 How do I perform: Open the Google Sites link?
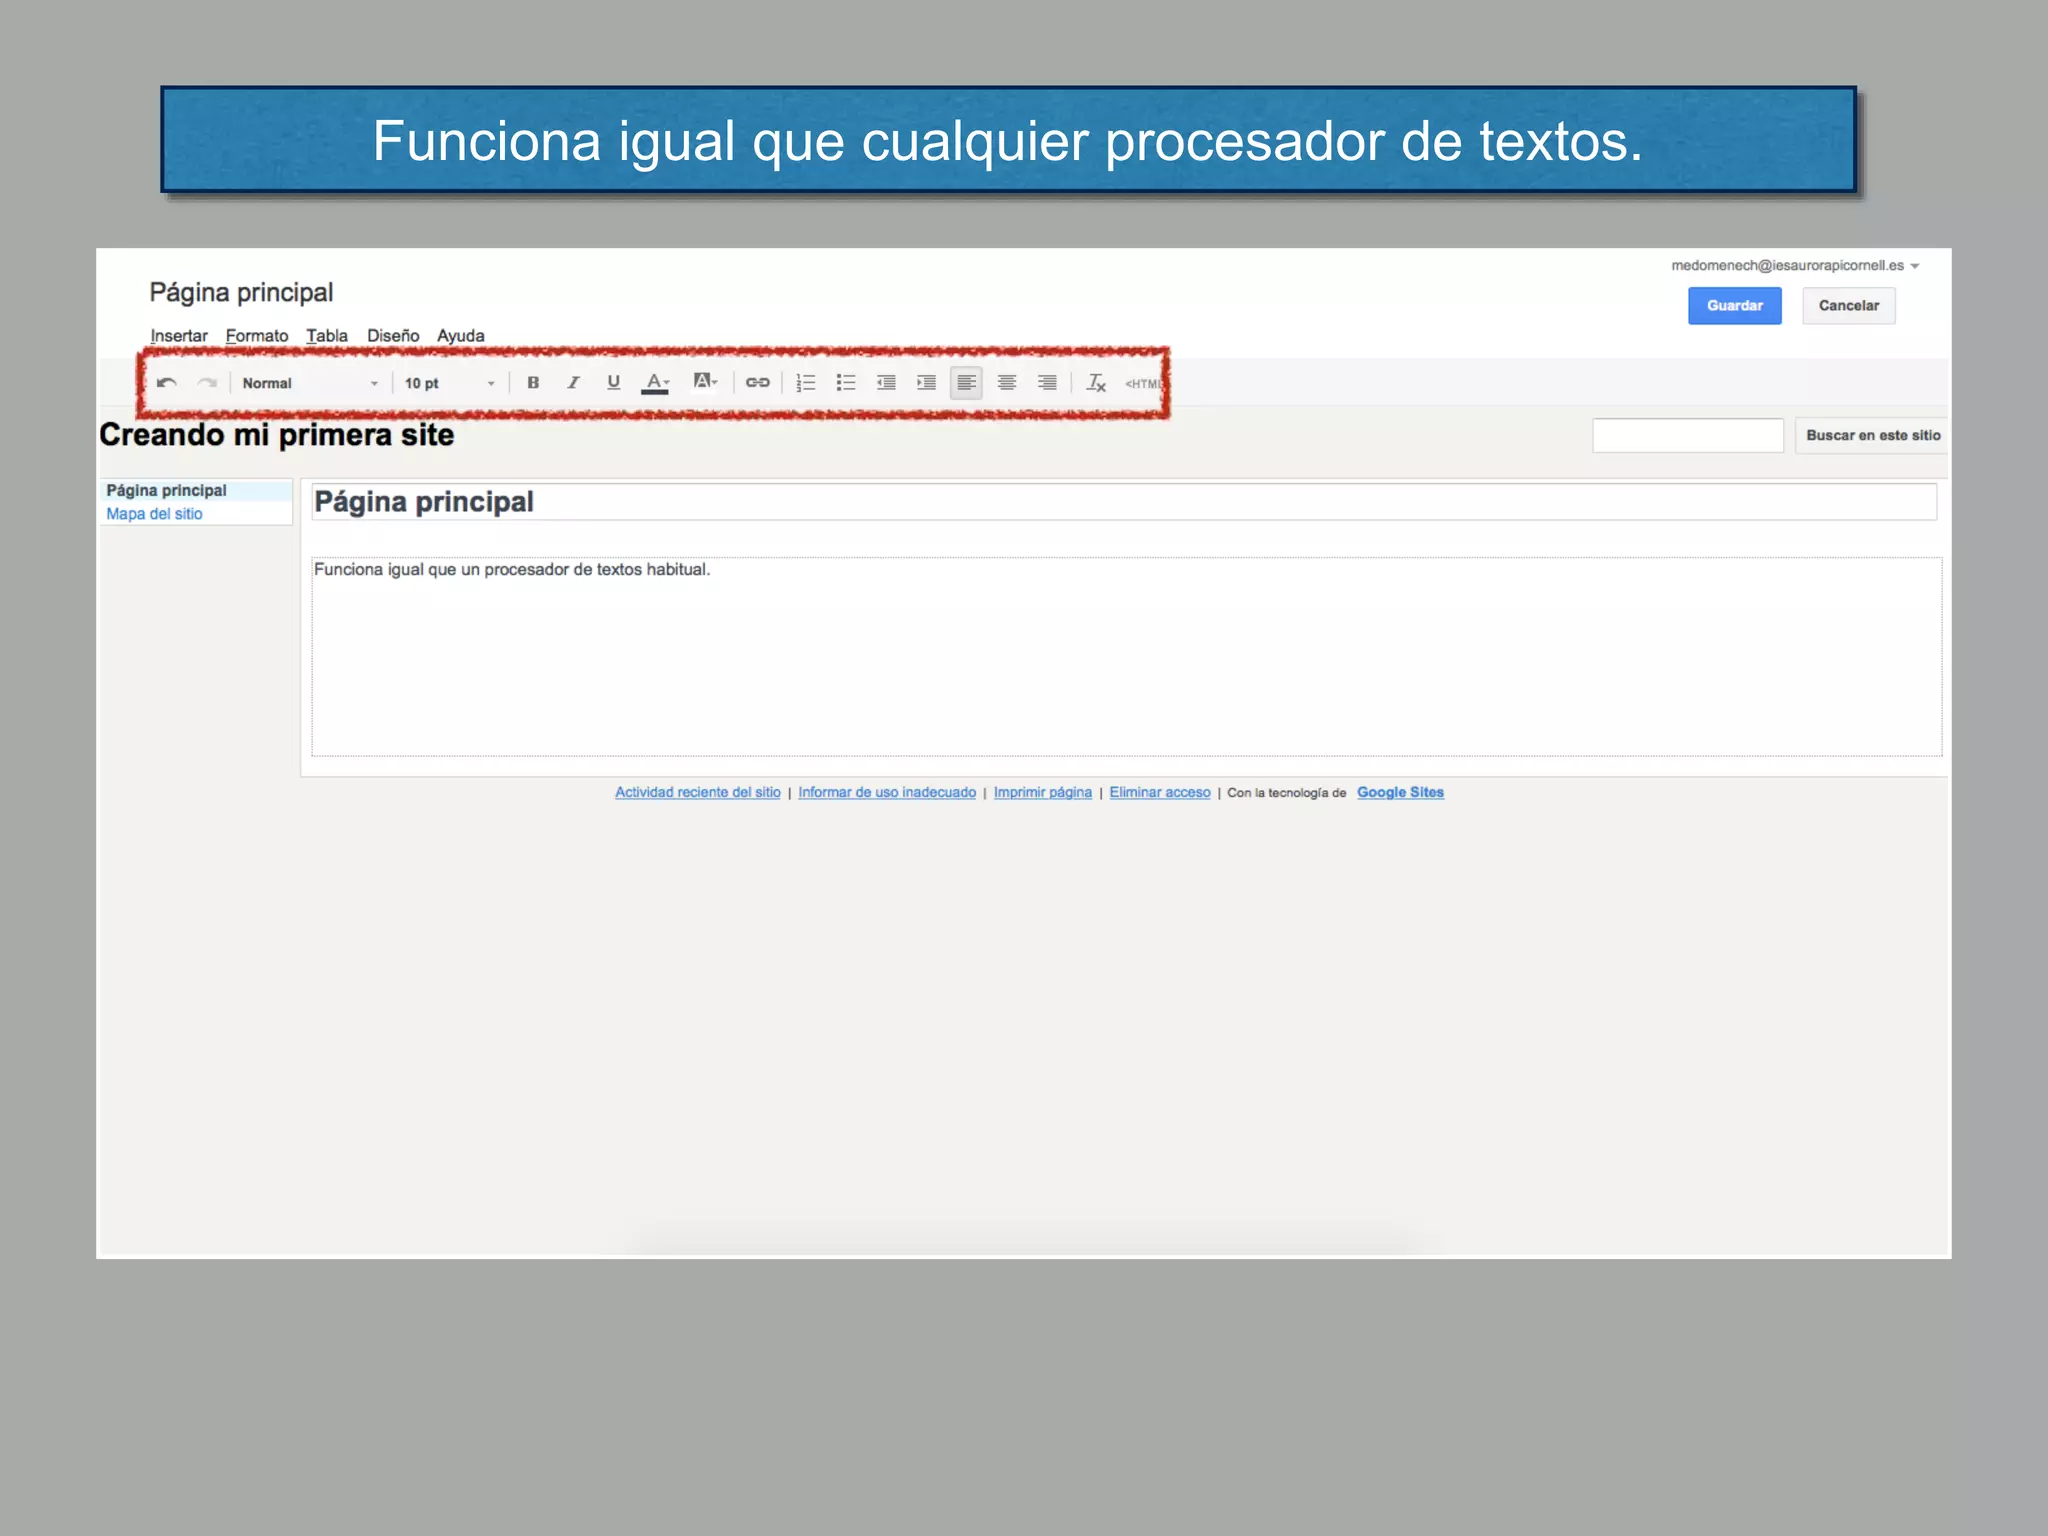1400,792
